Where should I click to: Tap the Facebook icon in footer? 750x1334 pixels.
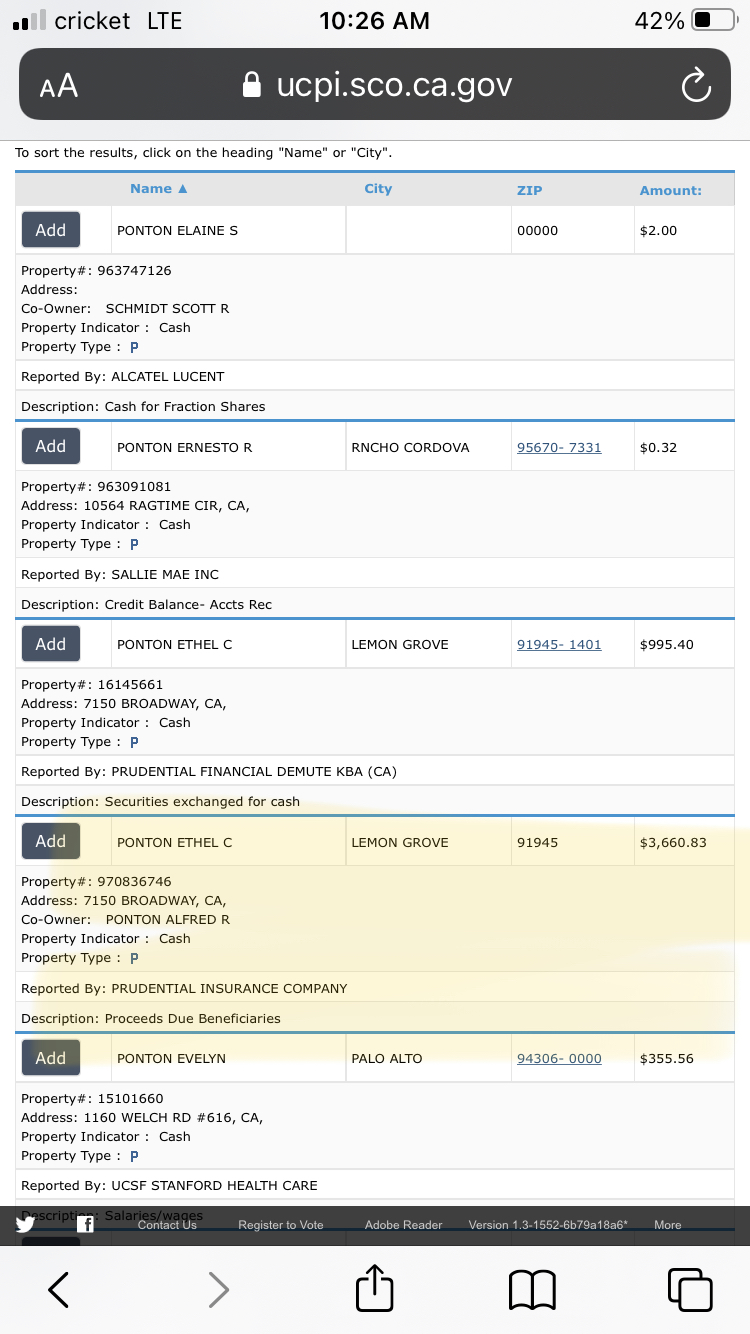tap(86, 1225)
